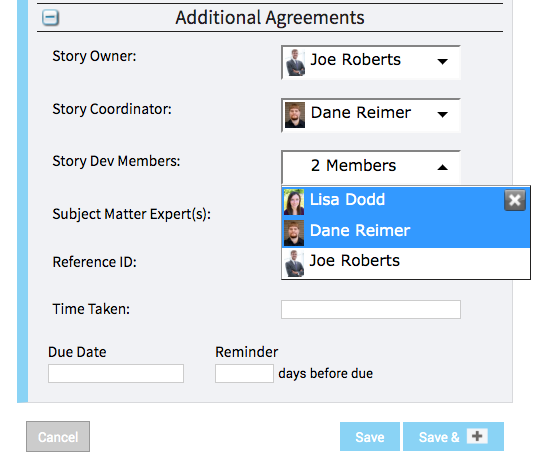The height and width of the screenshot is (472, 552).
Task: Collapse the Additional Agreements section
Action: tap(50, 18)
